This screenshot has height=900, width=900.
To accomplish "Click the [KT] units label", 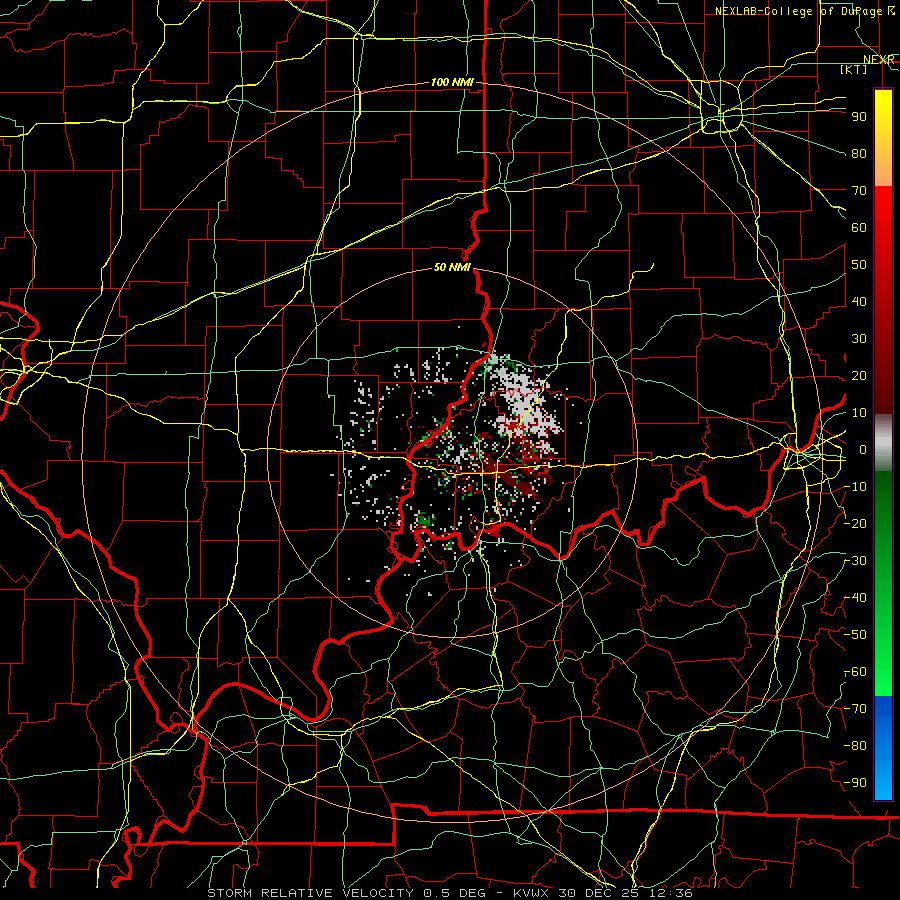I will pyautogui.click(x=854, y=69).
